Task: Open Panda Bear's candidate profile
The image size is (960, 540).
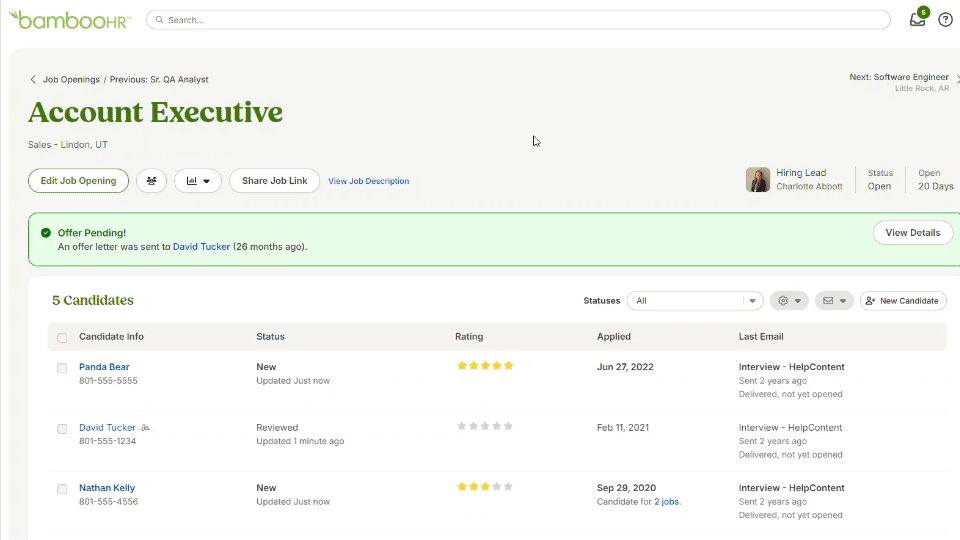Action: click(104, 367)
